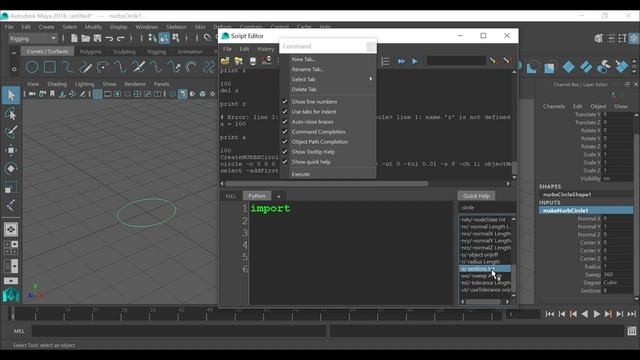Toggle Command Completion option
Viewport: 640px width, 360px height.
click(318, 132)
